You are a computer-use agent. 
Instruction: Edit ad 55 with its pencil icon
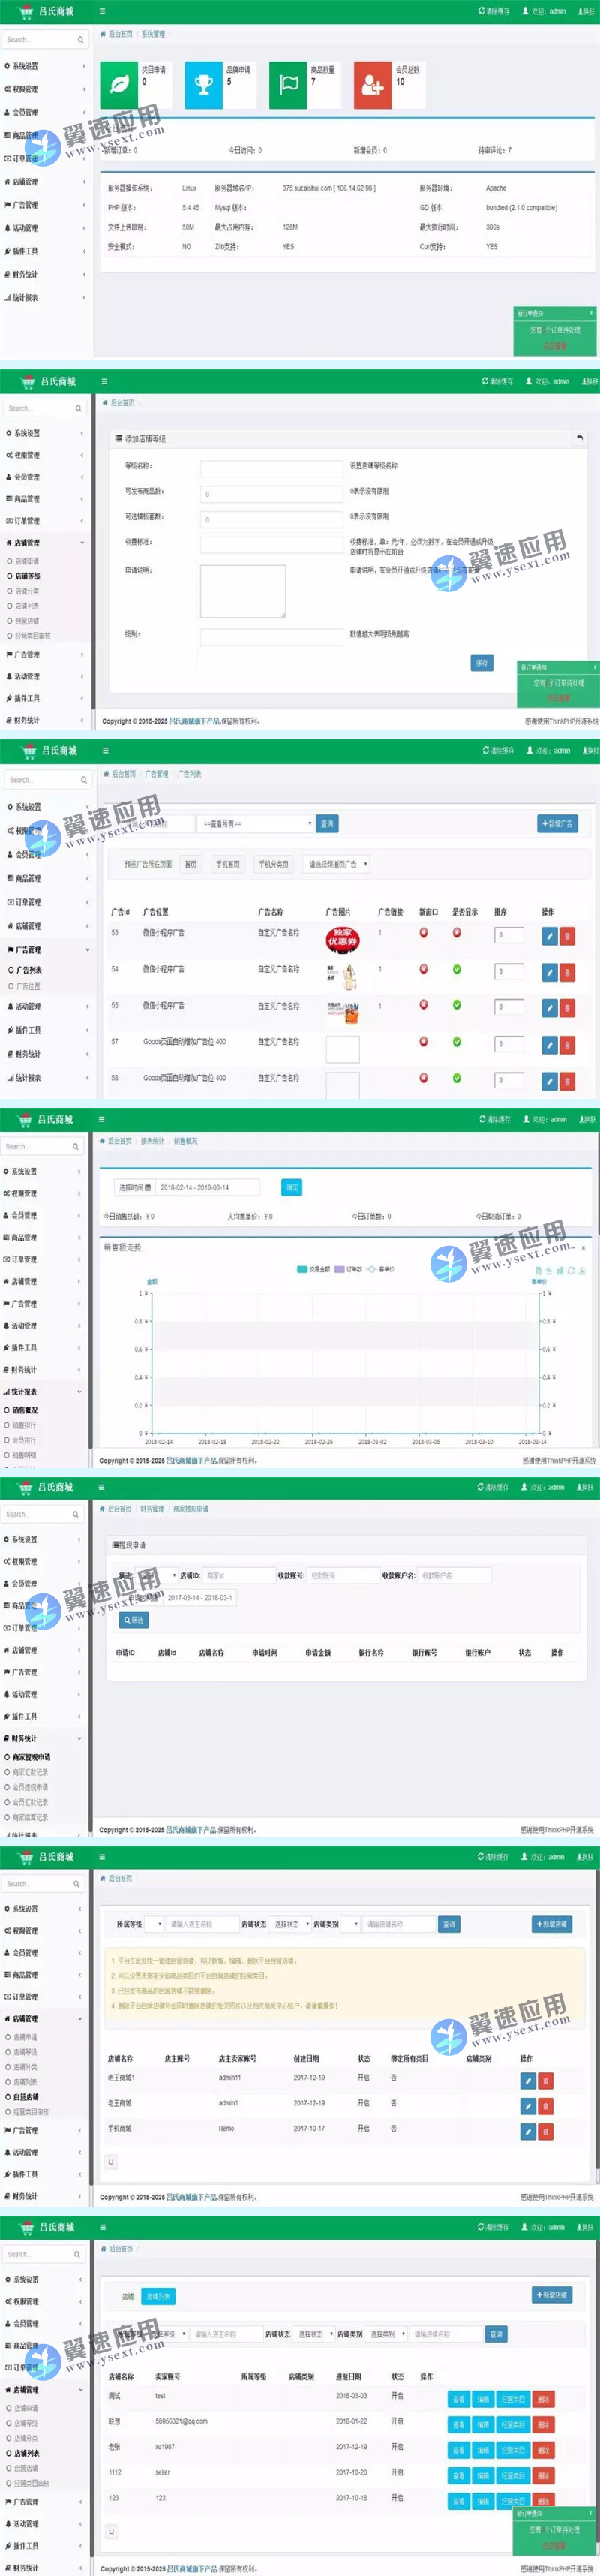coord(549,1008)
